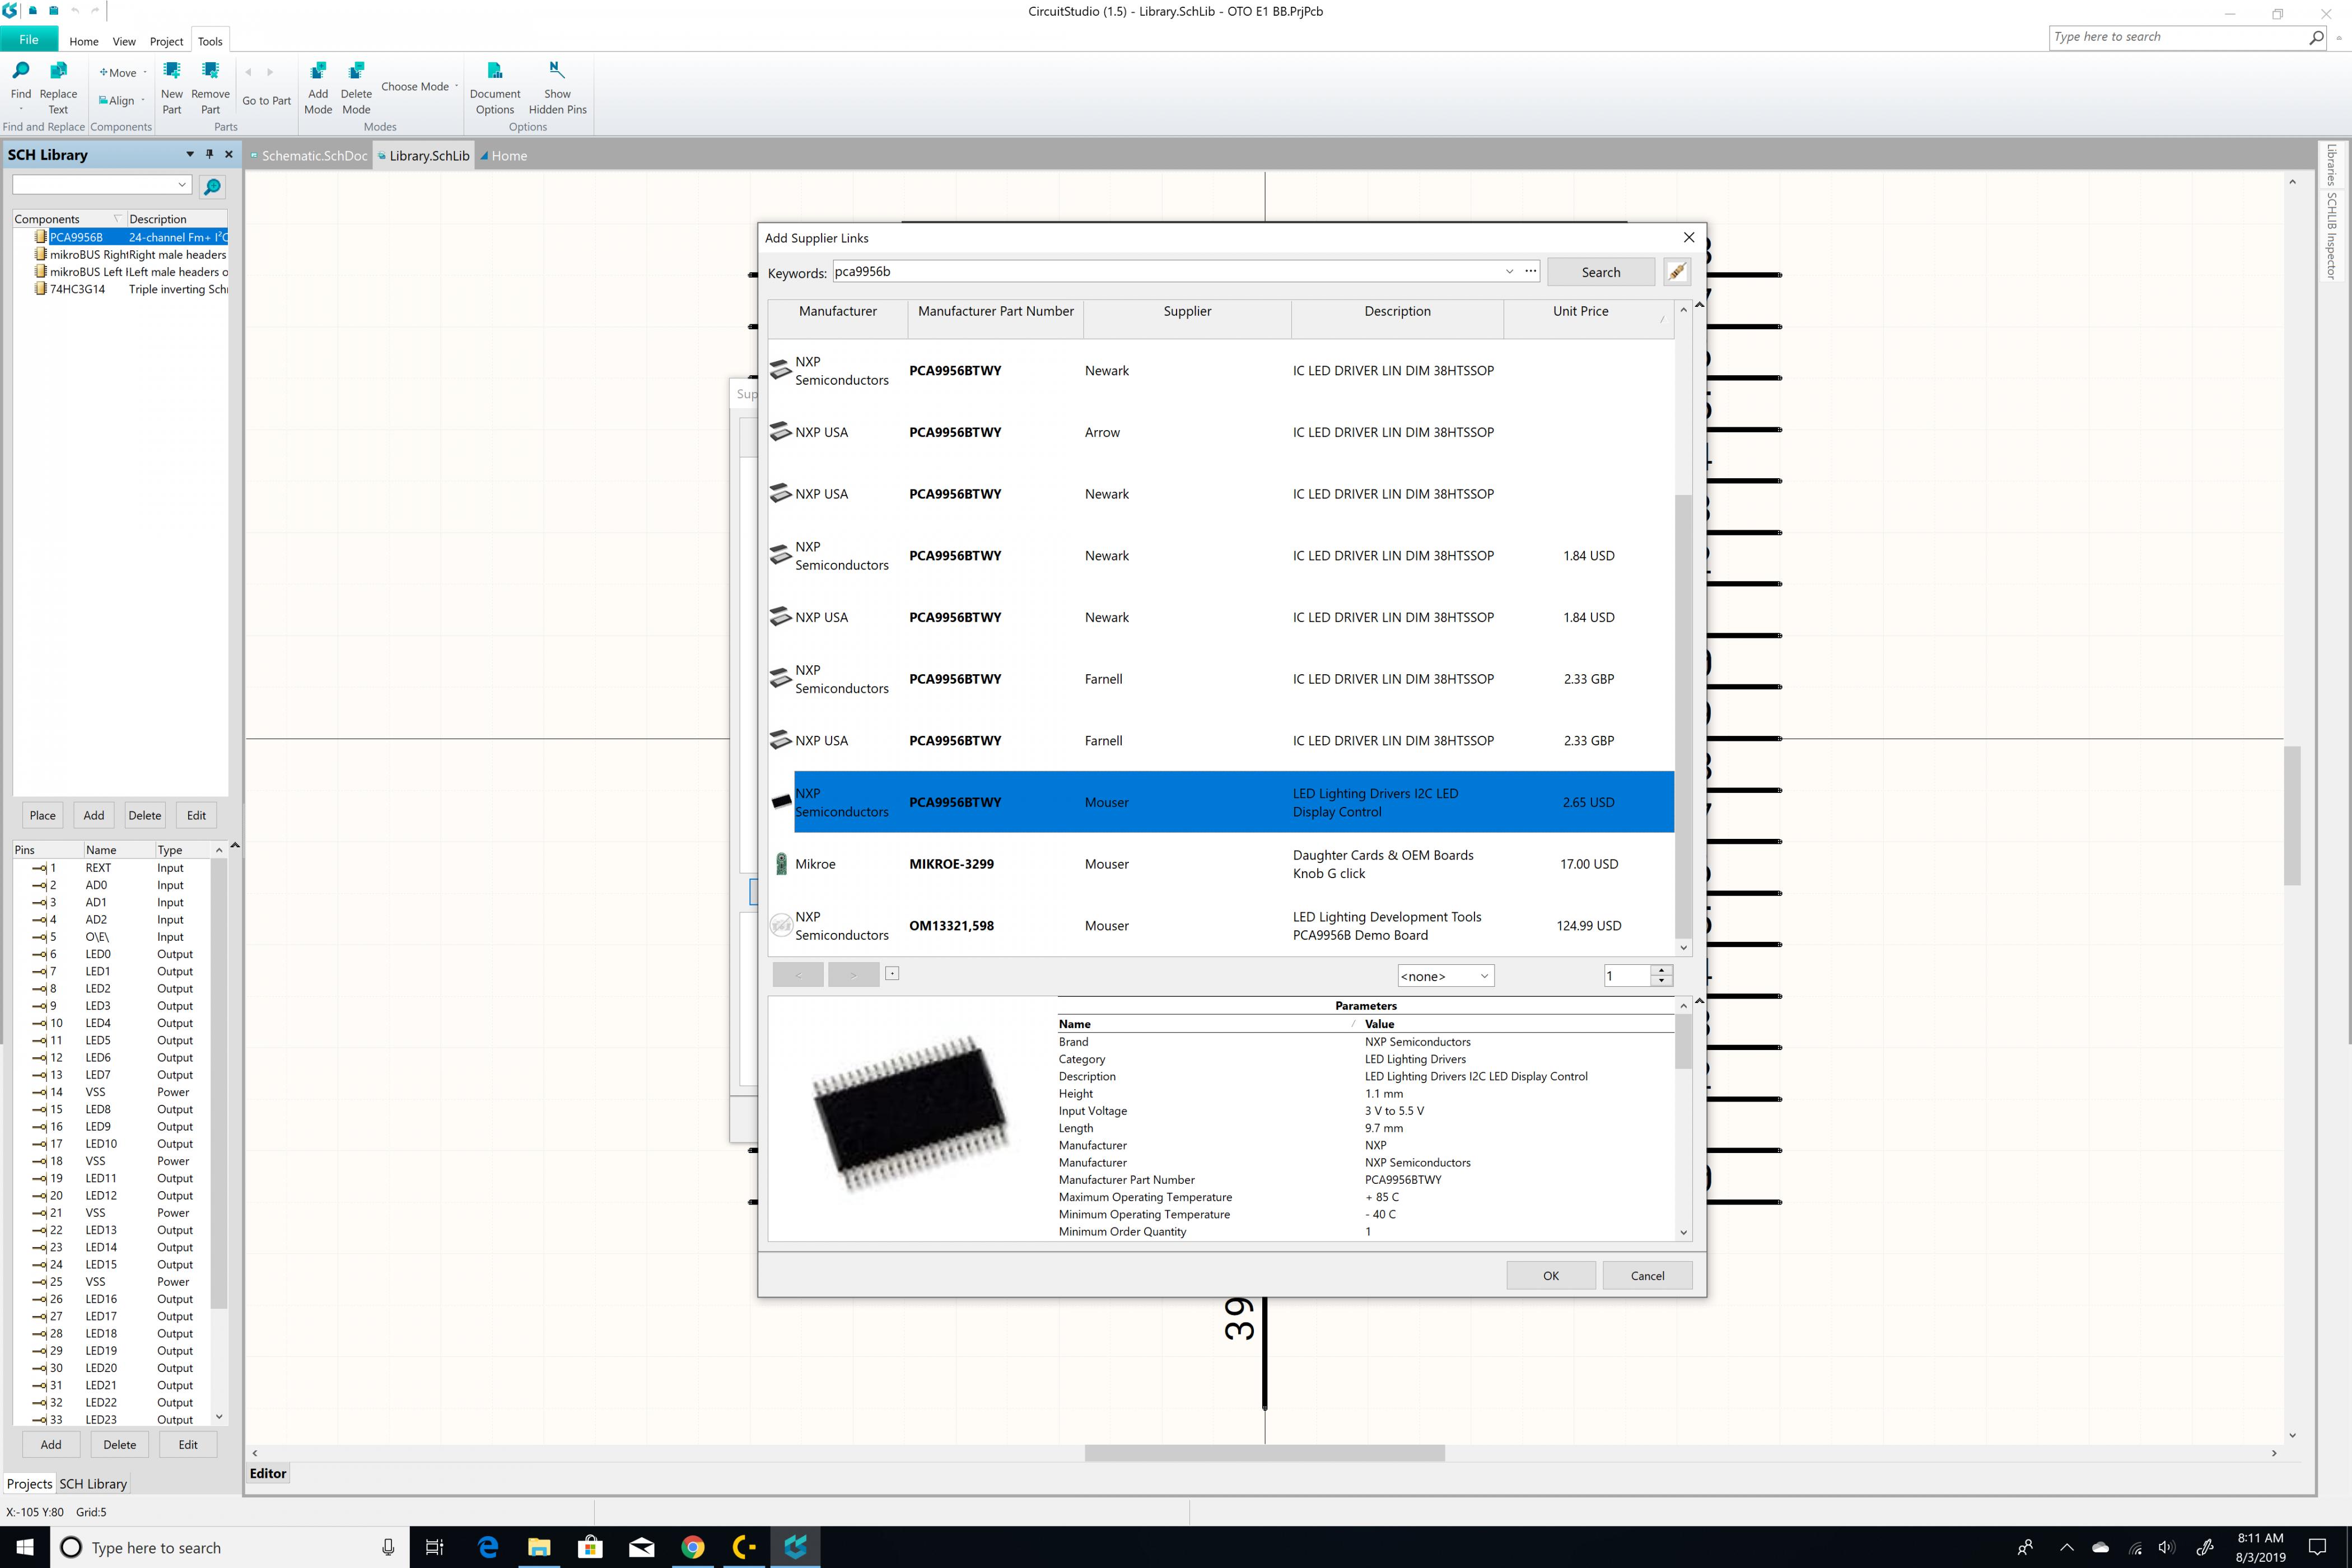Screen dimensions: 2352x1568
Task: Open File Explorer from taskbar
Action: coord(539,1547)
